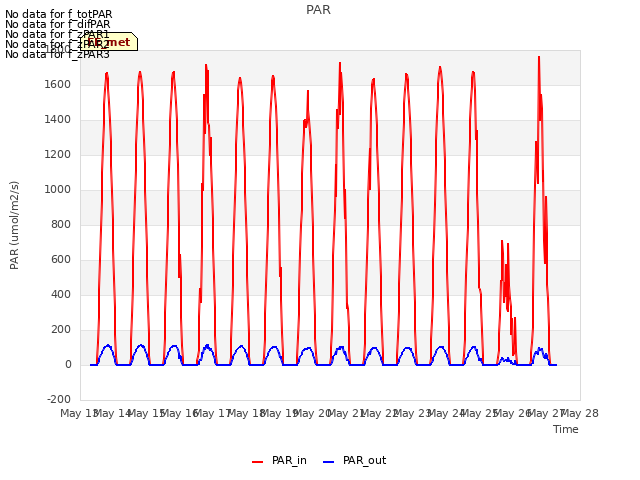The height and width of the screenshot is (480, 640).
Task: Click the May 13 x-axis label
Action: [78, 413]
